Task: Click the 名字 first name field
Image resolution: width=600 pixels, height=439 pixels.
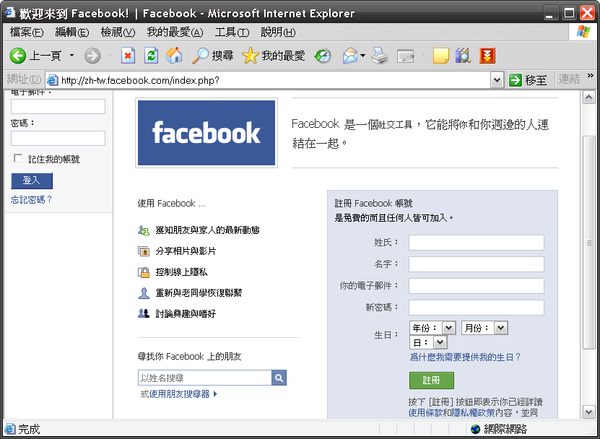Action: coord(476,264)
